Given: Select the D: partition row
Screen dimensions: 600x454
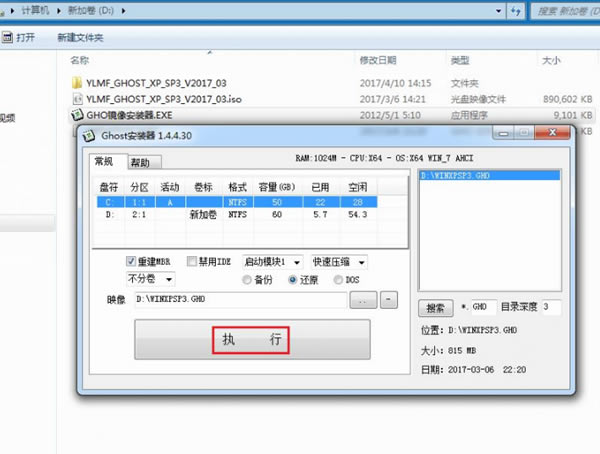Looking at the screenshot, I should point(237,214).
